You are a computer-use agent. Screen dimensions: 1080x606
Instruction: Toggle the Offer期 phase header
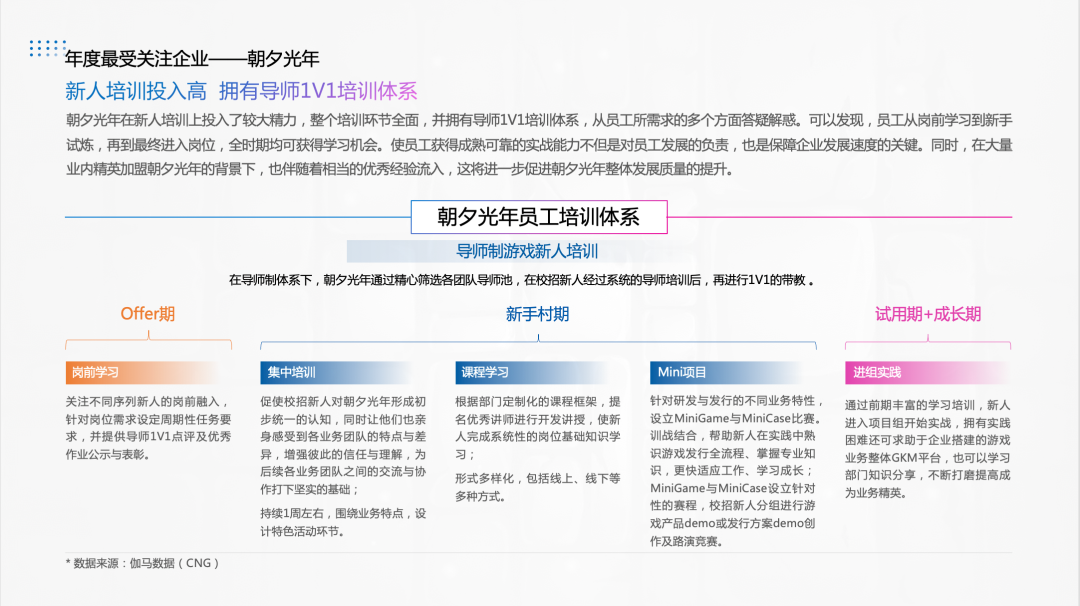[147, 313]
